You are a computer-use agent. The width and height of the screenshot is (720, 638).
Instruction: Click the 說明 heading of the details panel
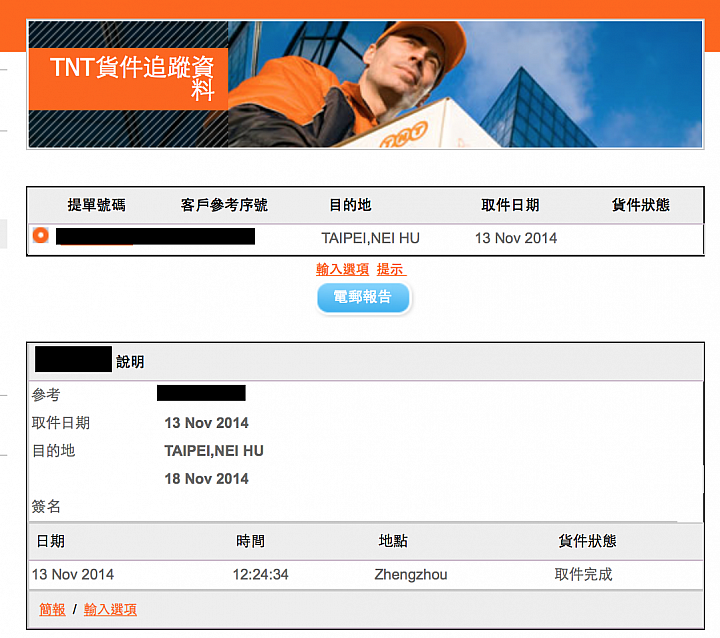(x=130, y=362)
